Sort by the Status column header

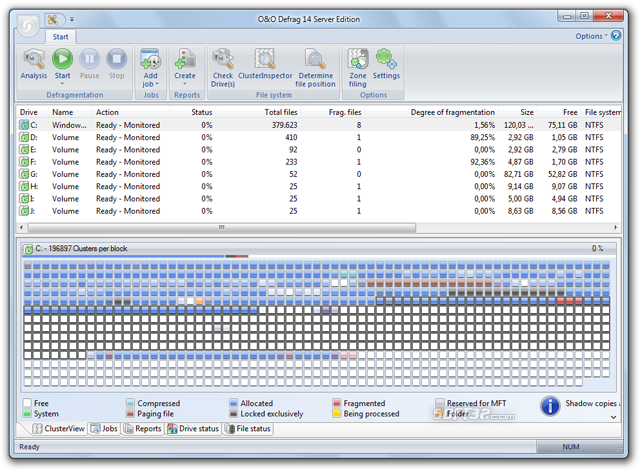click(193, 112)
